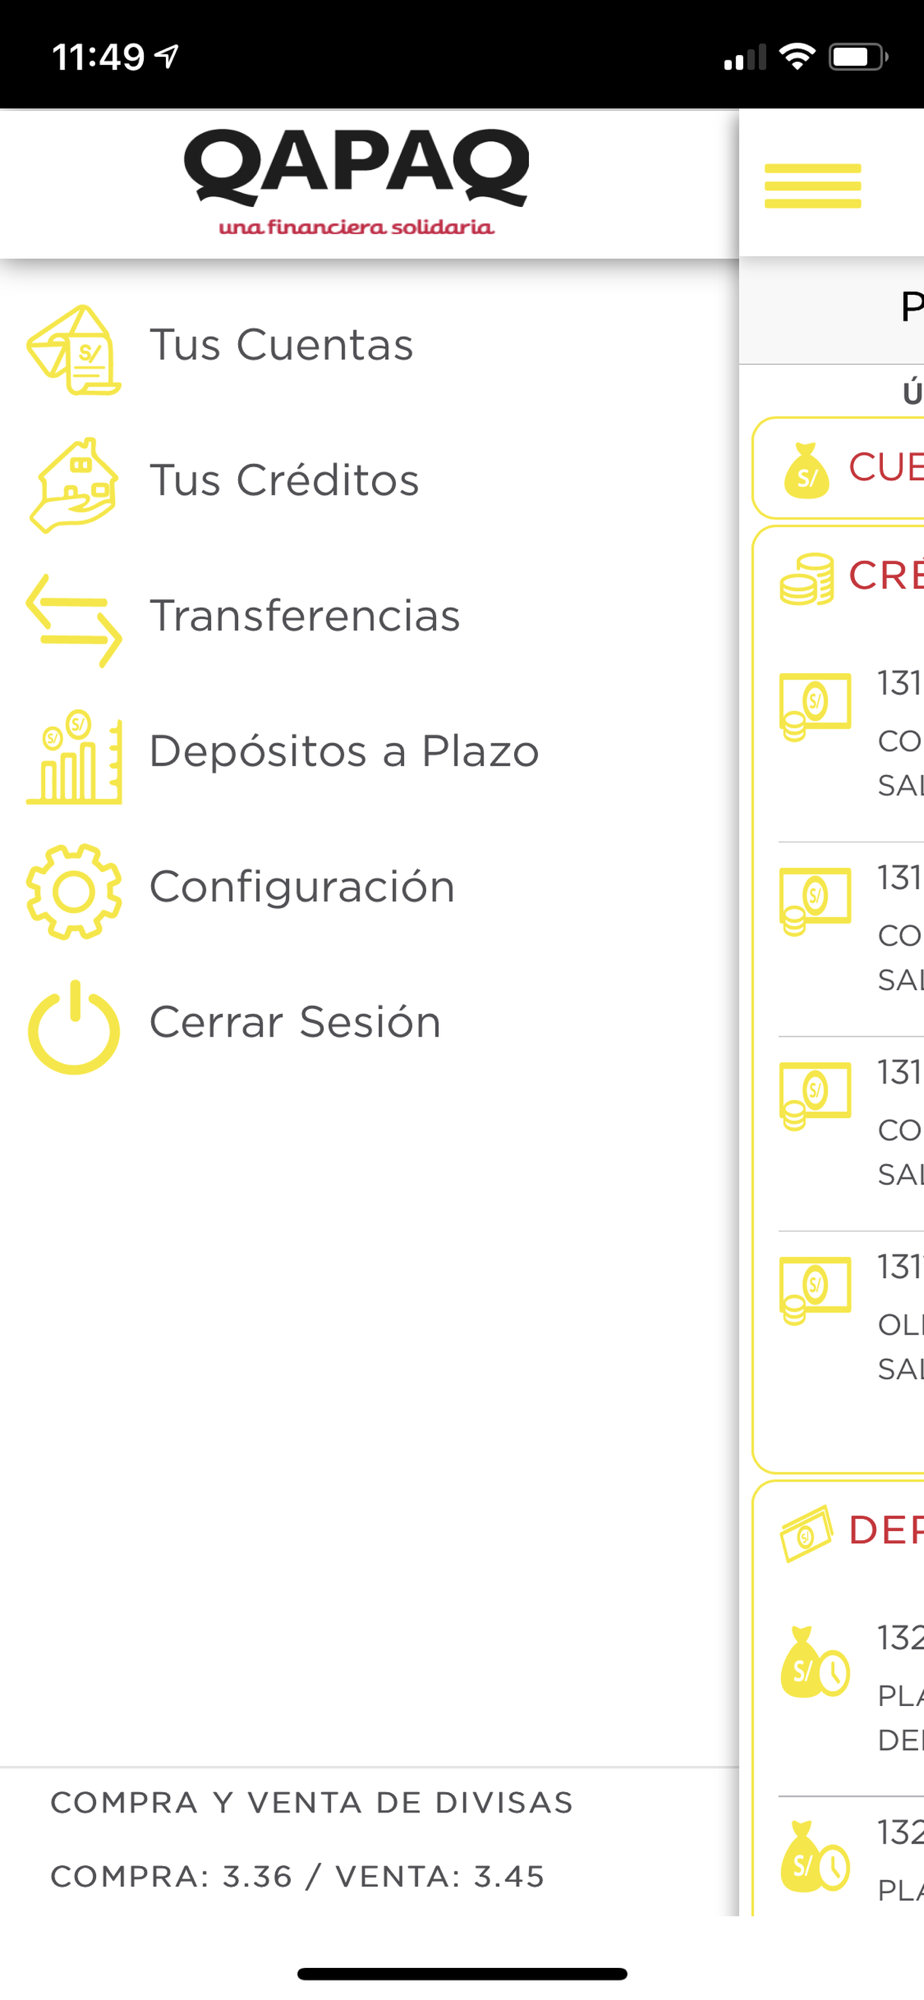Tap the DEP section cash icon
The width and height of the screenshot is (924, 2000).
[x=806, y=1533]
